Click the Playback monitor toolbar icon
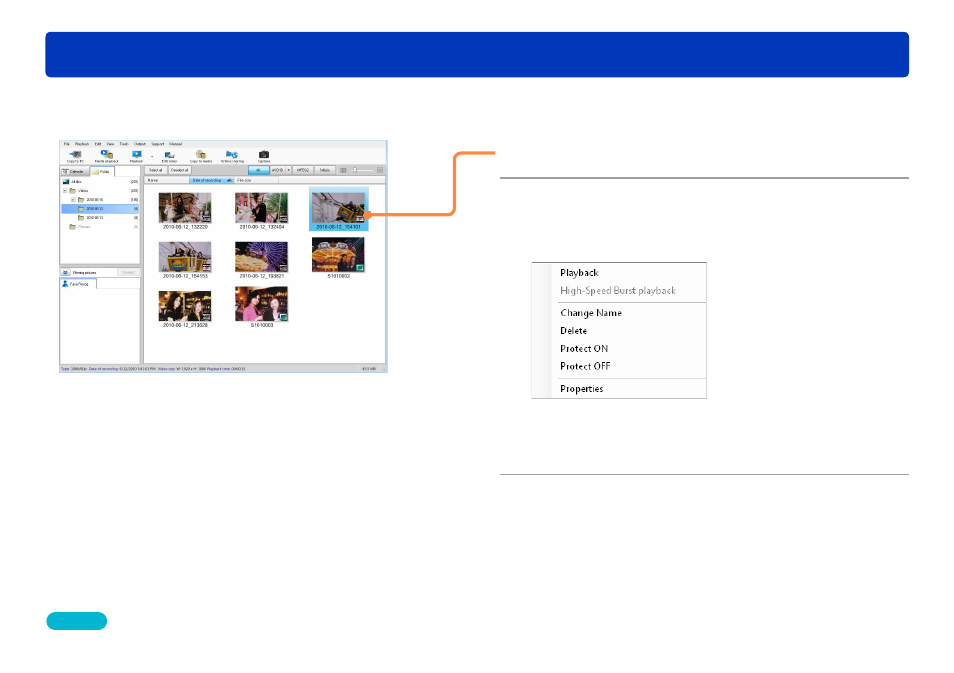The image size is (954, 673). (x=136, y=154)
